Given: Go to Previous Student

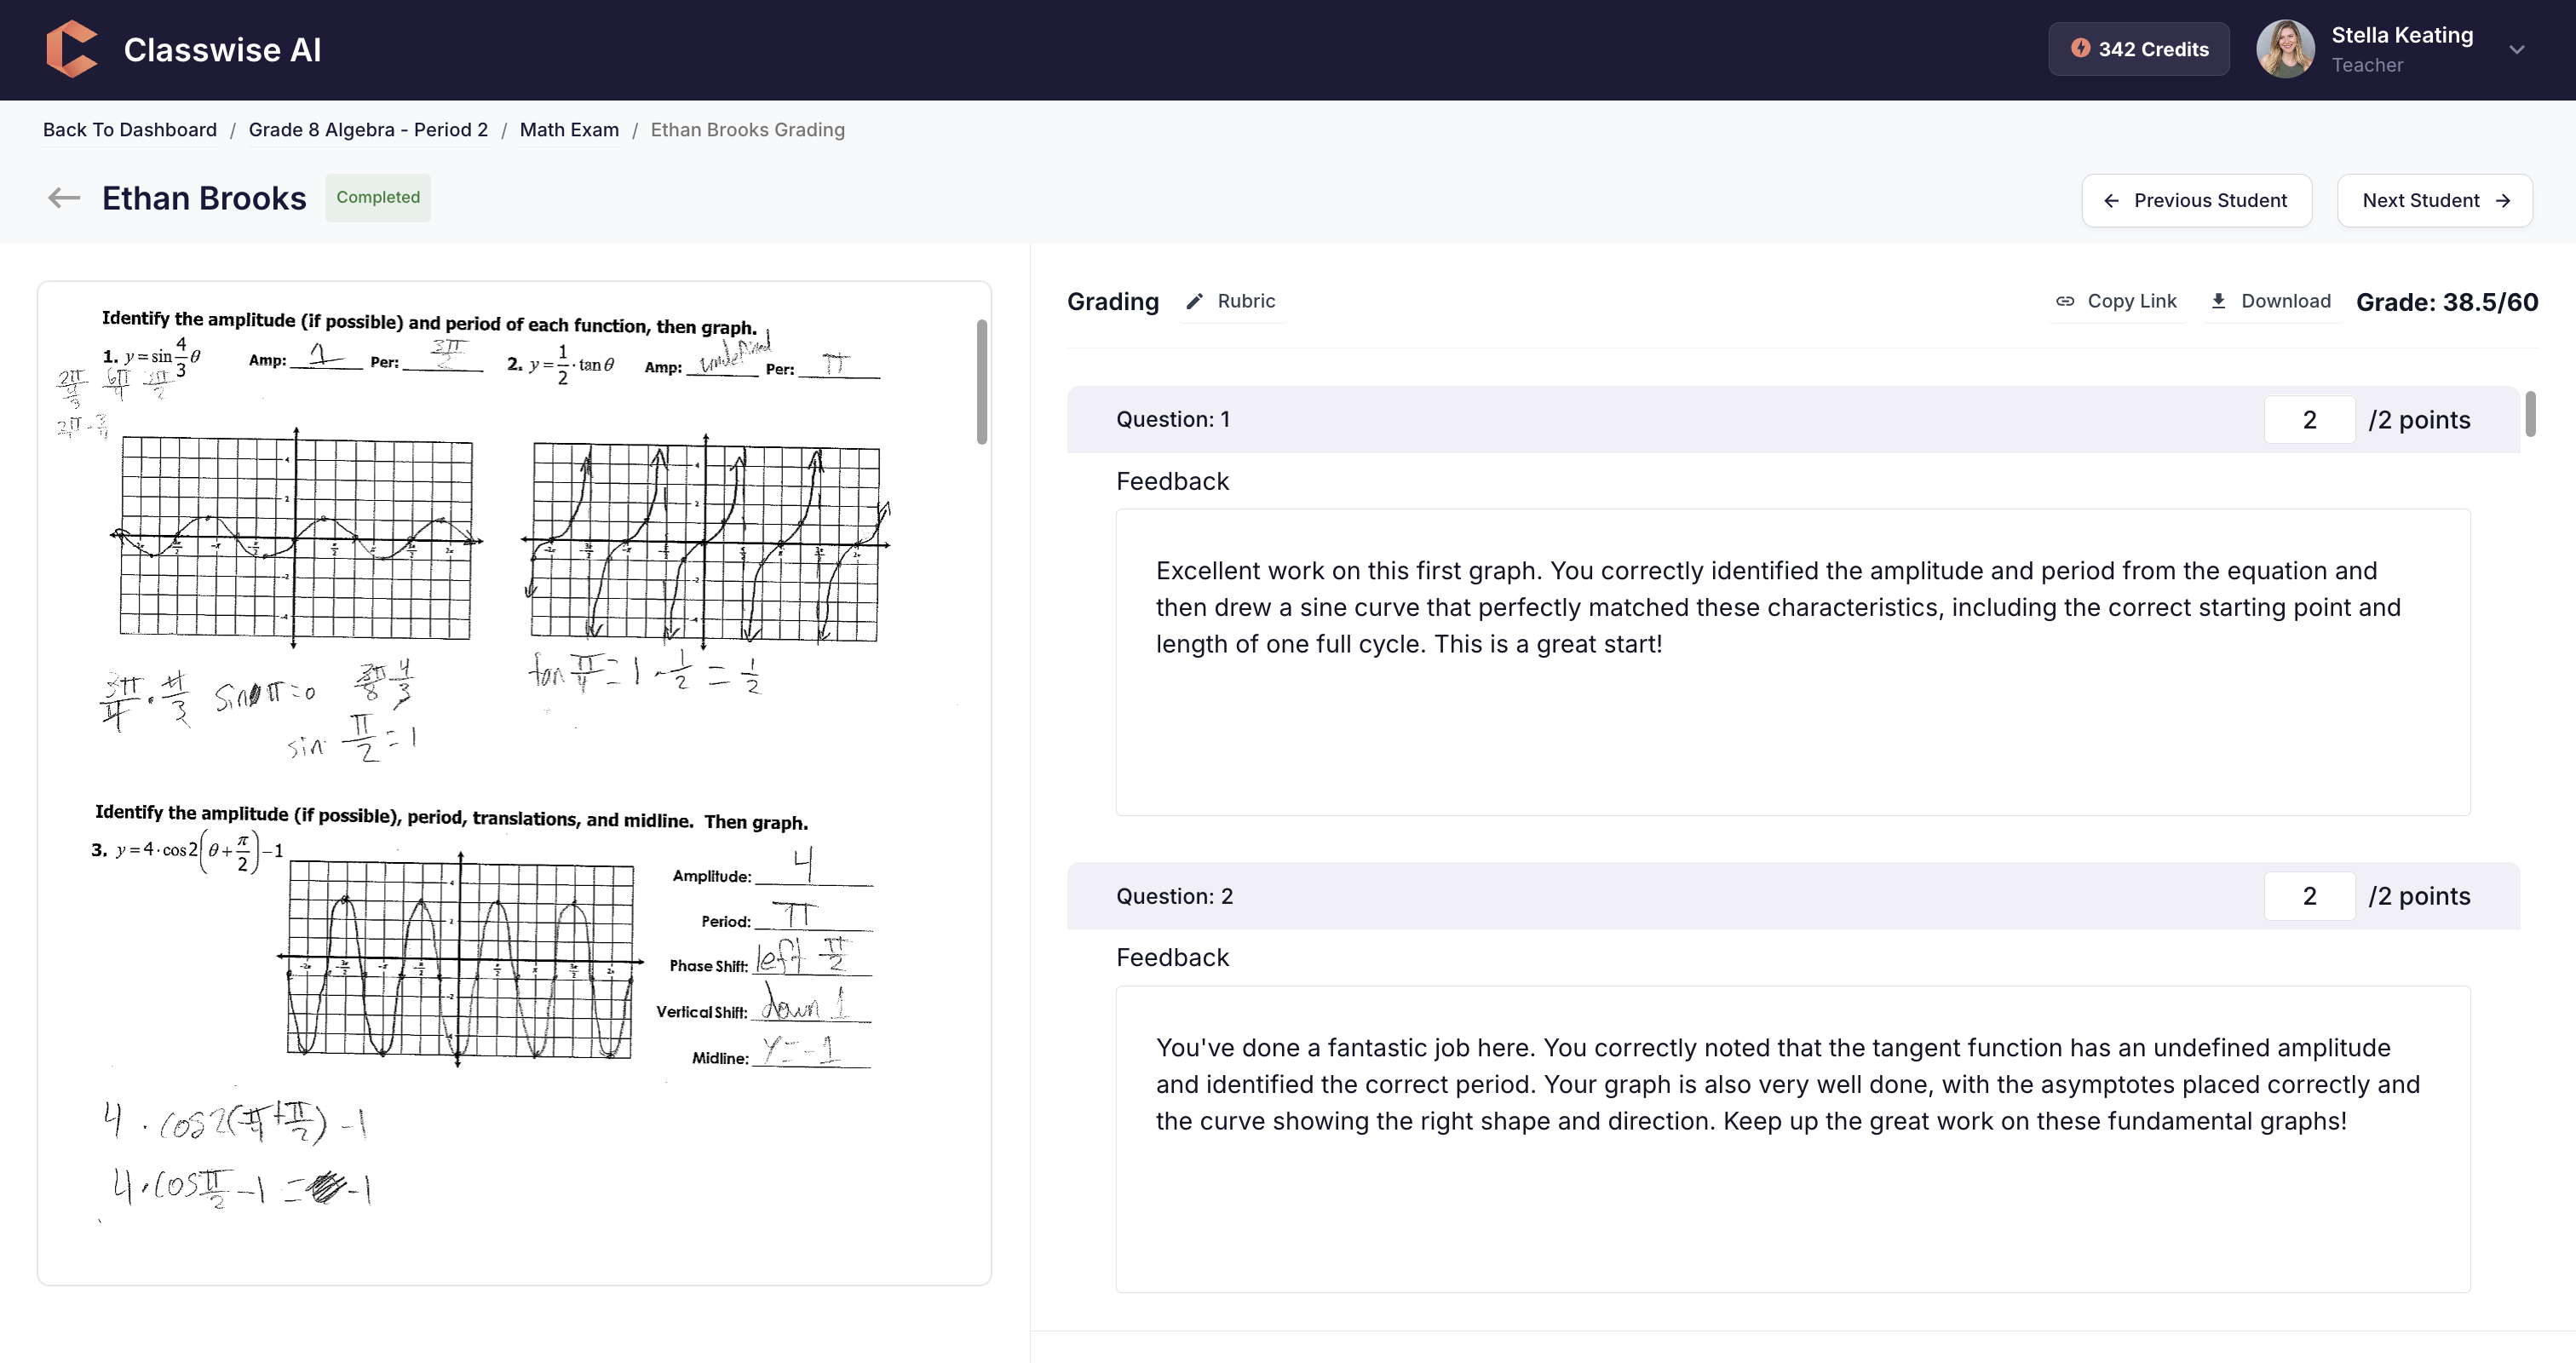Looking at the screenshot, I should pyautogui.click(x=2196, y=200).
